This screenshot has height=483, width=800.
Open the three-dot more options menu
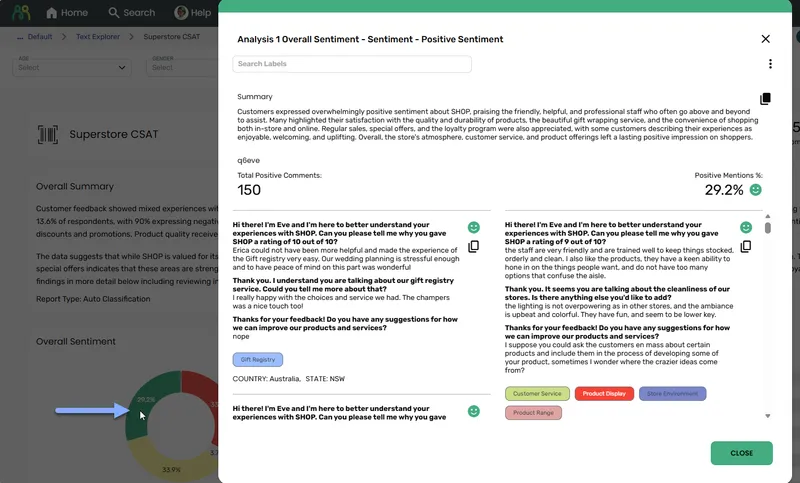click(x=770, y=64)
